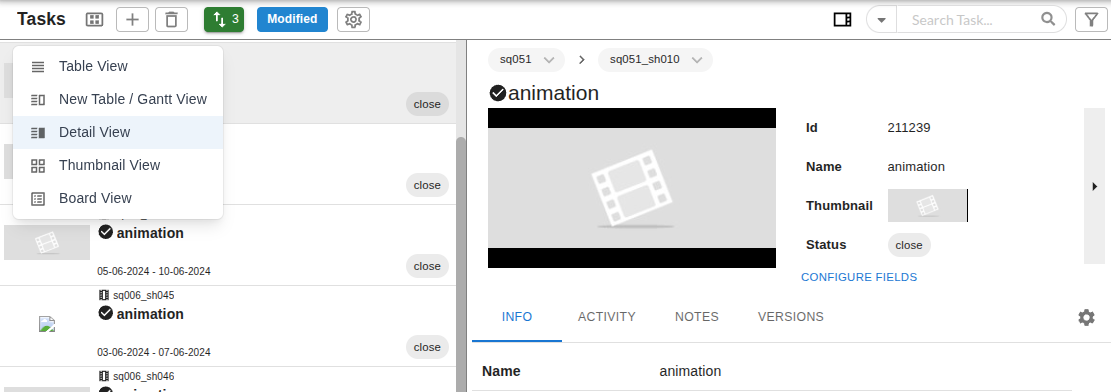Click the Table View list icon

[x=38, y=67]
